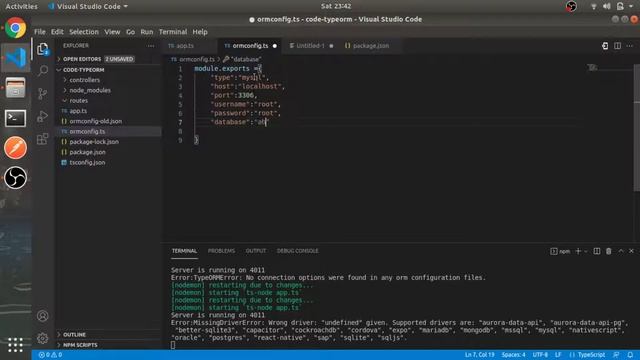Open the File menu
Screen dimensions: 640x360
[40, 32]
